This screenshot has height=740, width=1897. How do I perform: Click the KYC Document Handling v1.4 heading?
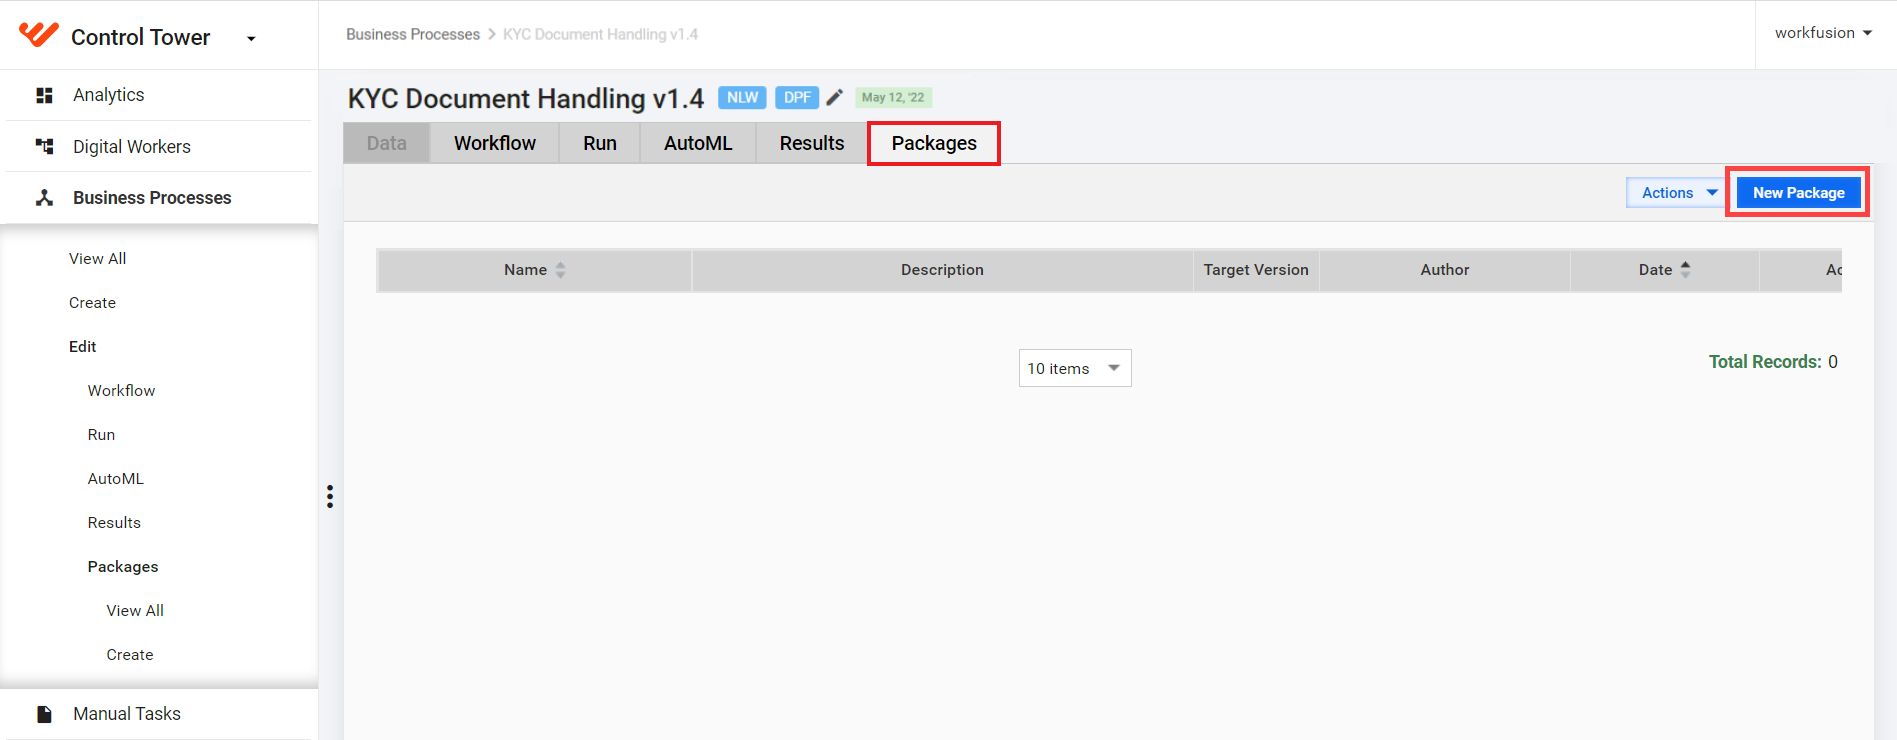click(526, 98)
